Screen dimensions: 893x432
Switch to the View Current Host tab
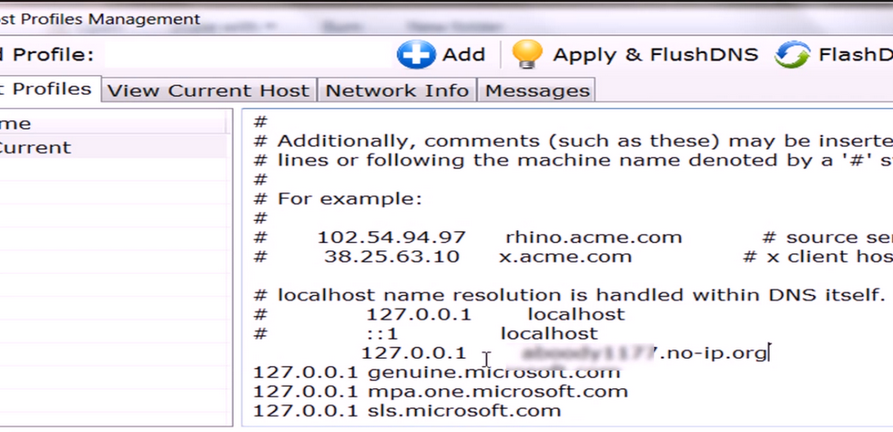click(x=208, y=90)
